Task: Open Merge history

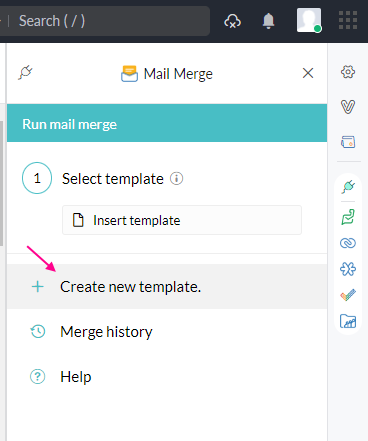Action: pyautogui.click(x=106, y=332)
